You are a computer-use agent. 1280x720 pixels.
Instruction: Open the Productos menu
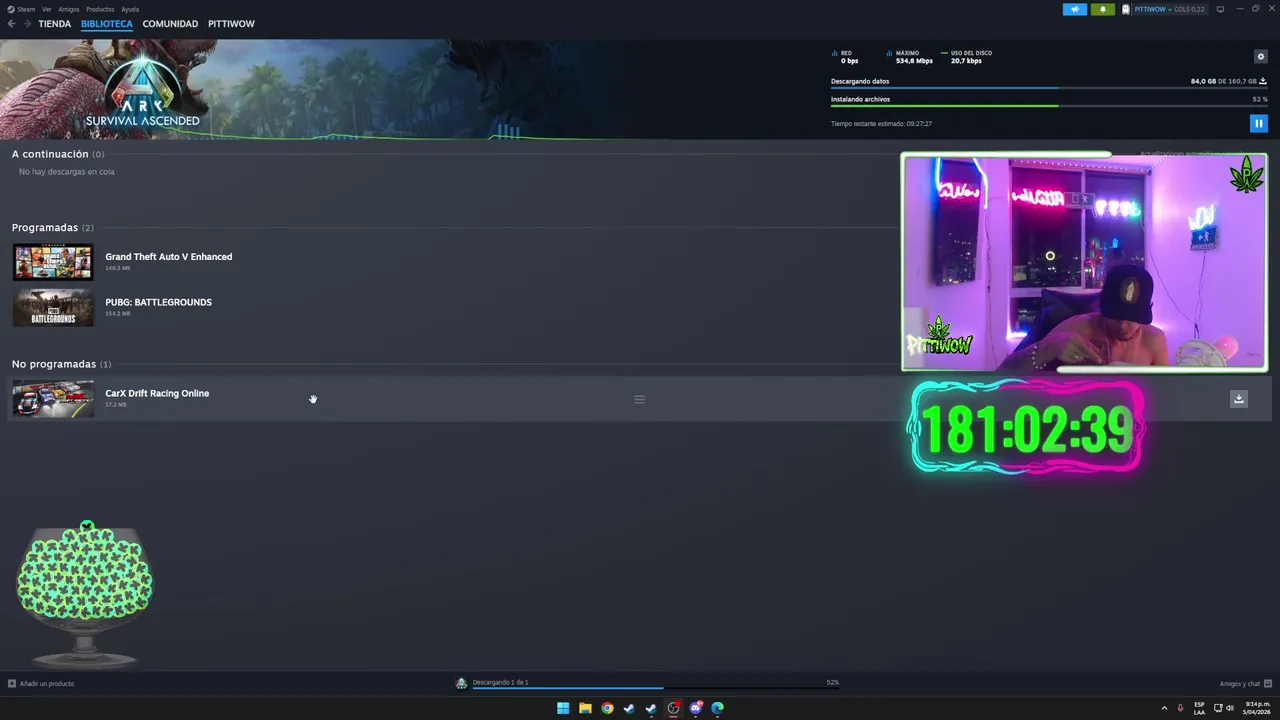[x=100, y=9]
